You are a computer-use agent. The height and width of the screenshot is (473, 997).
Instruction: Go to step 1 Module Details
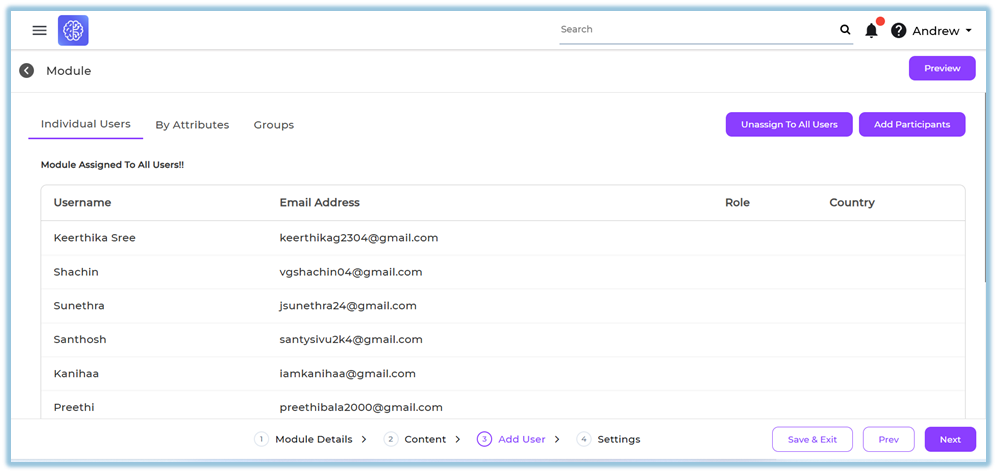click(312, 439)
